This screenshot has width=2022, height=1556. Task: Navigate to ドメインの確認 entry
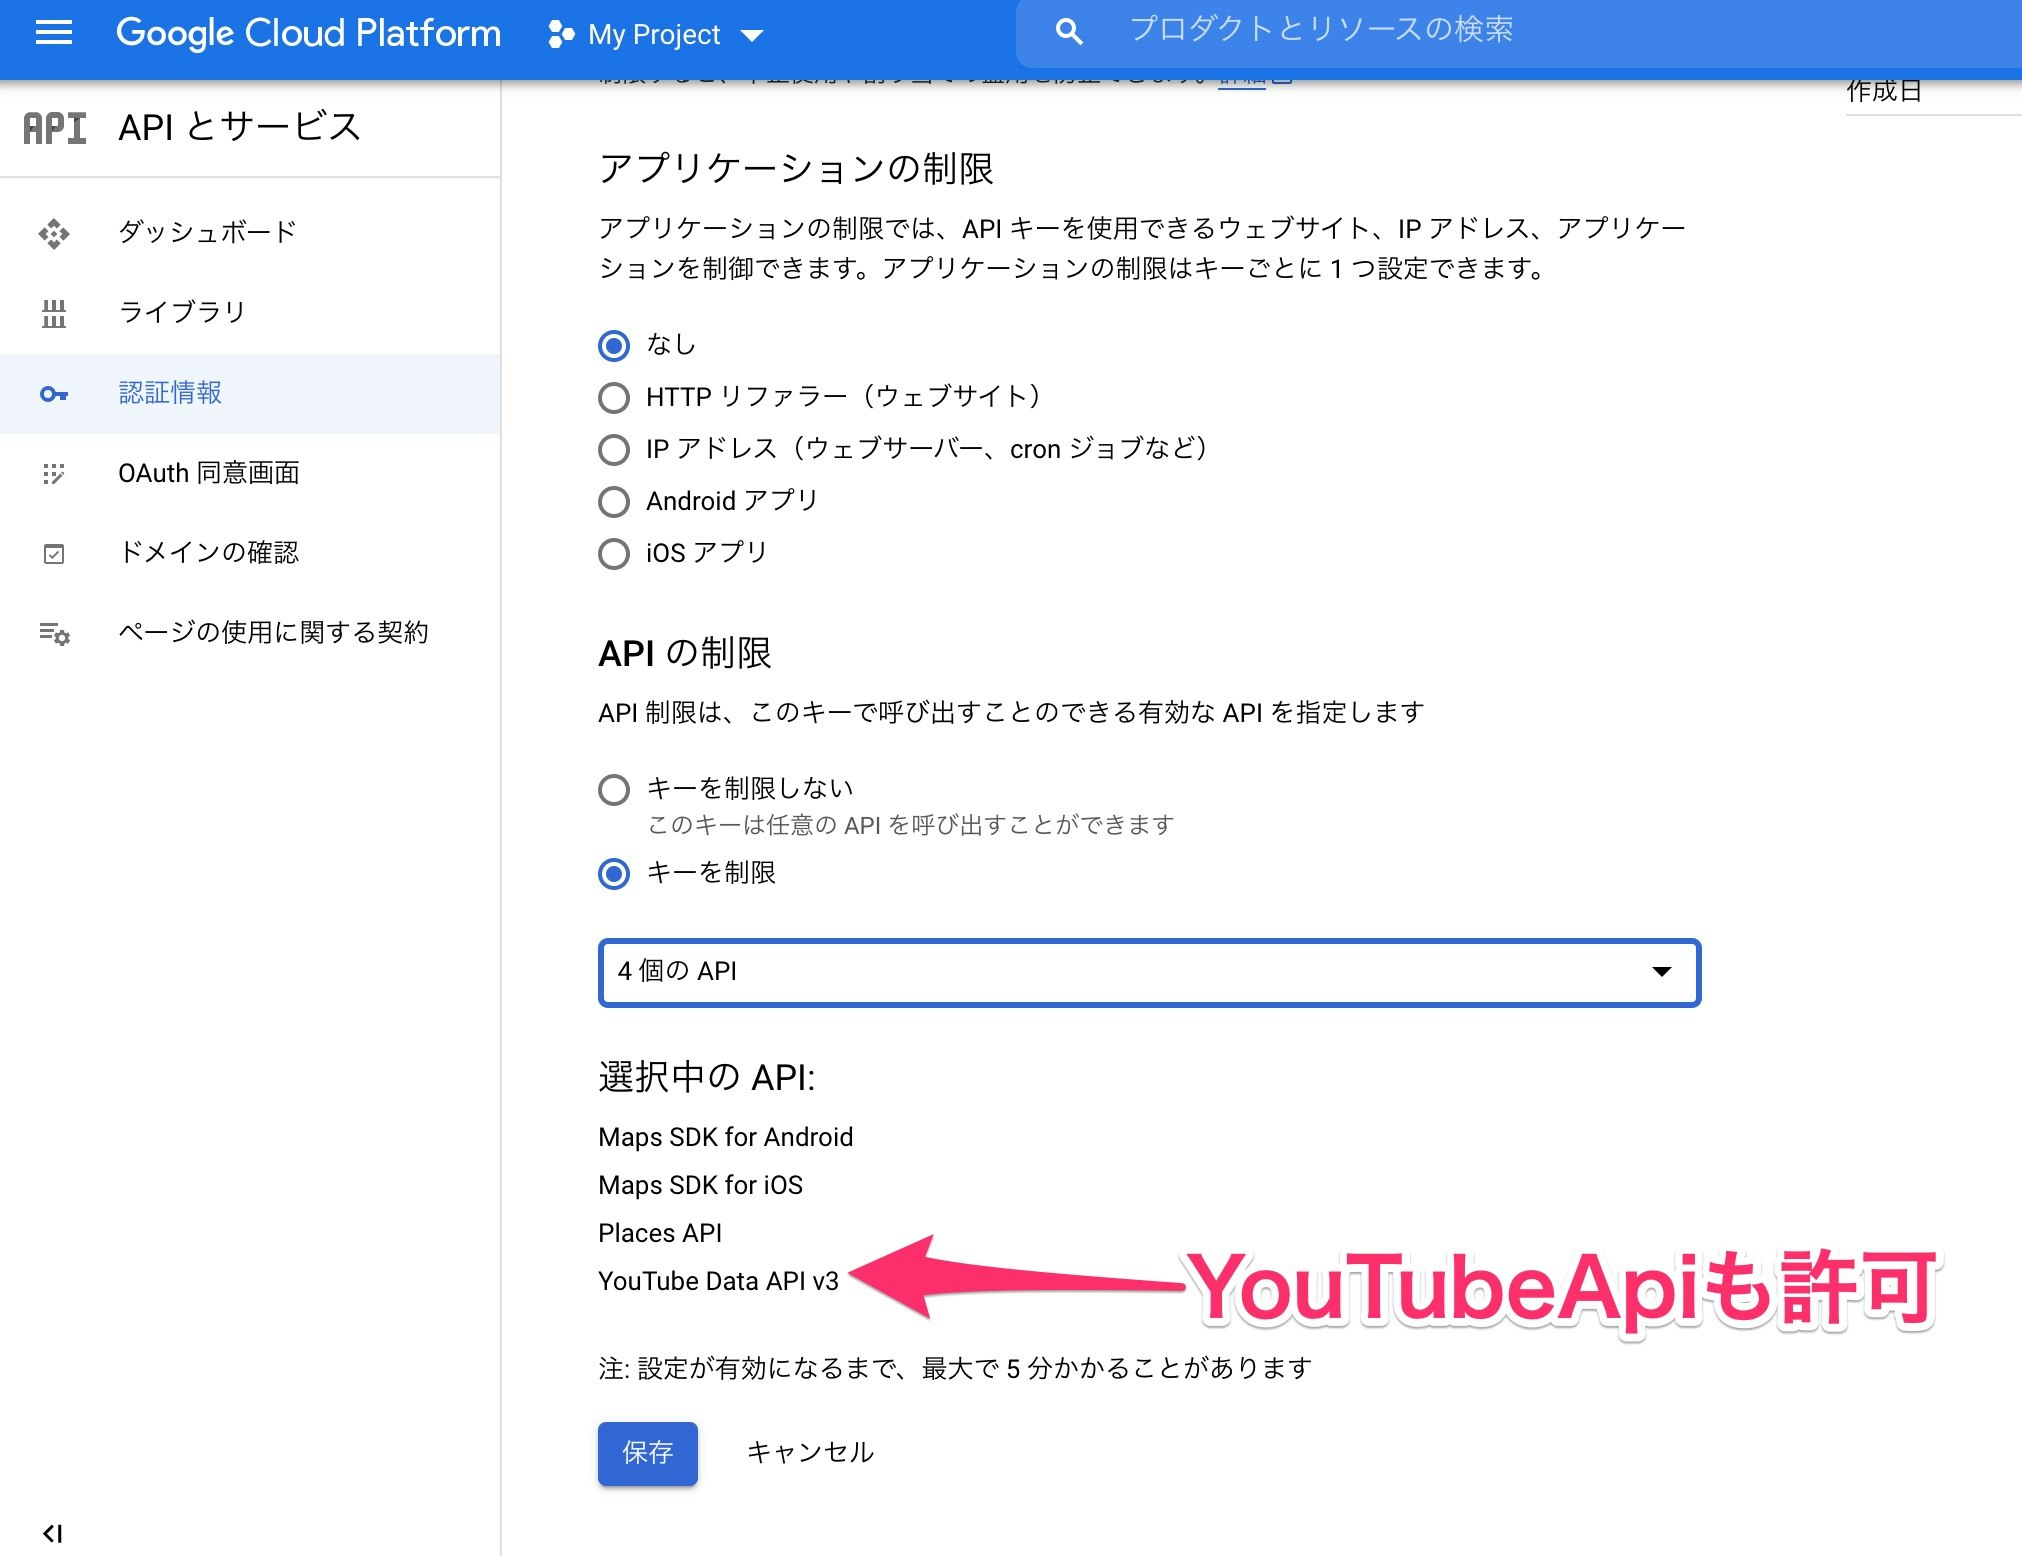[x=208, y=552]
